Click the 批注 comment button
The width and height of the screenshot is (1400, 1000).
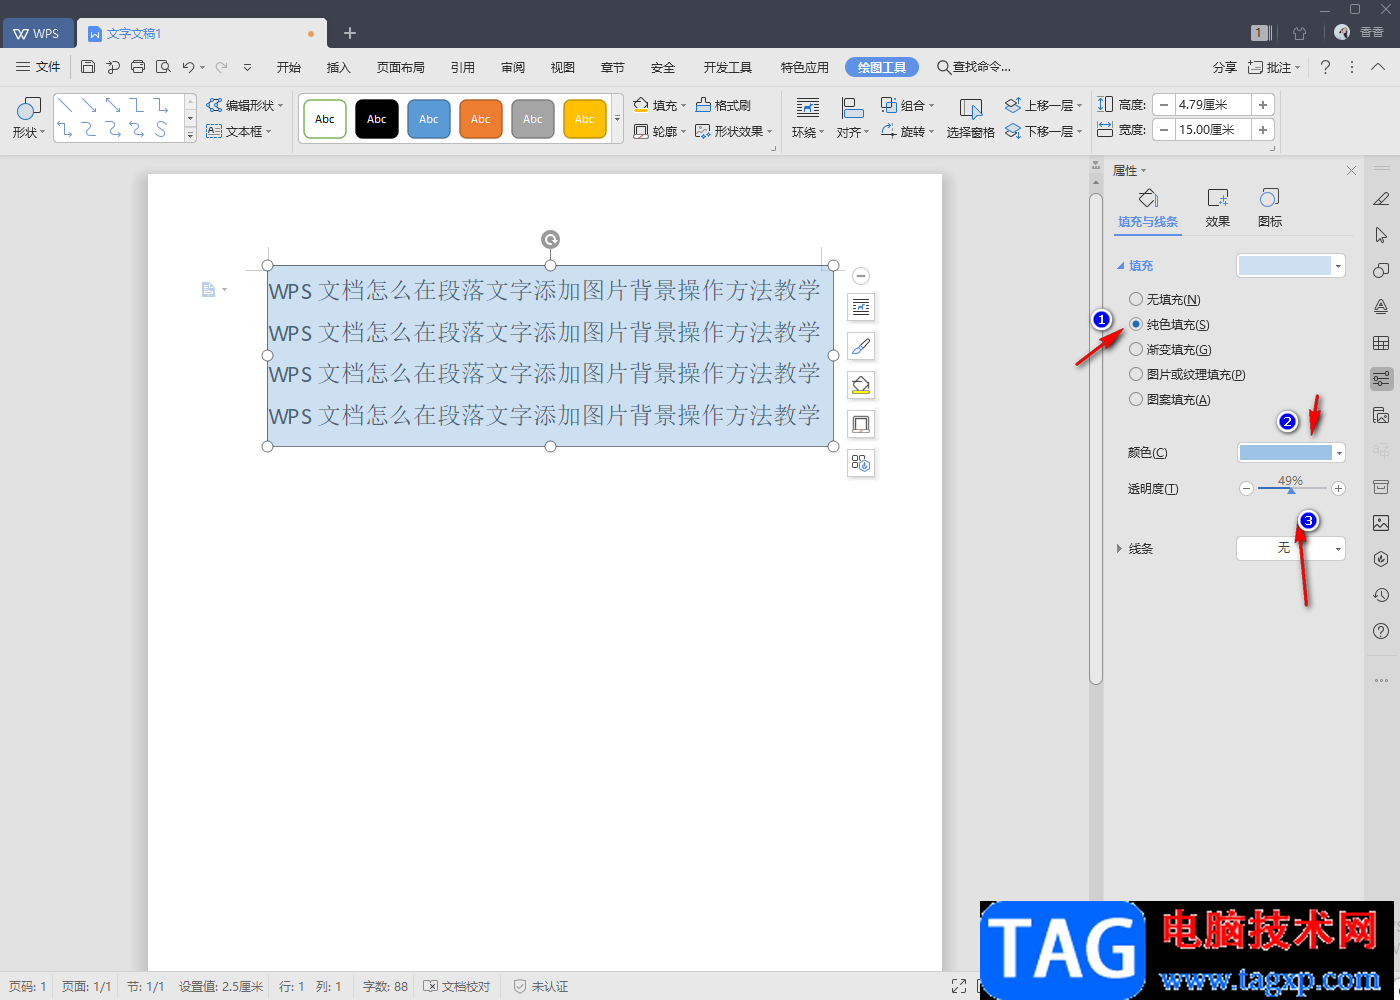(1274, 67)
